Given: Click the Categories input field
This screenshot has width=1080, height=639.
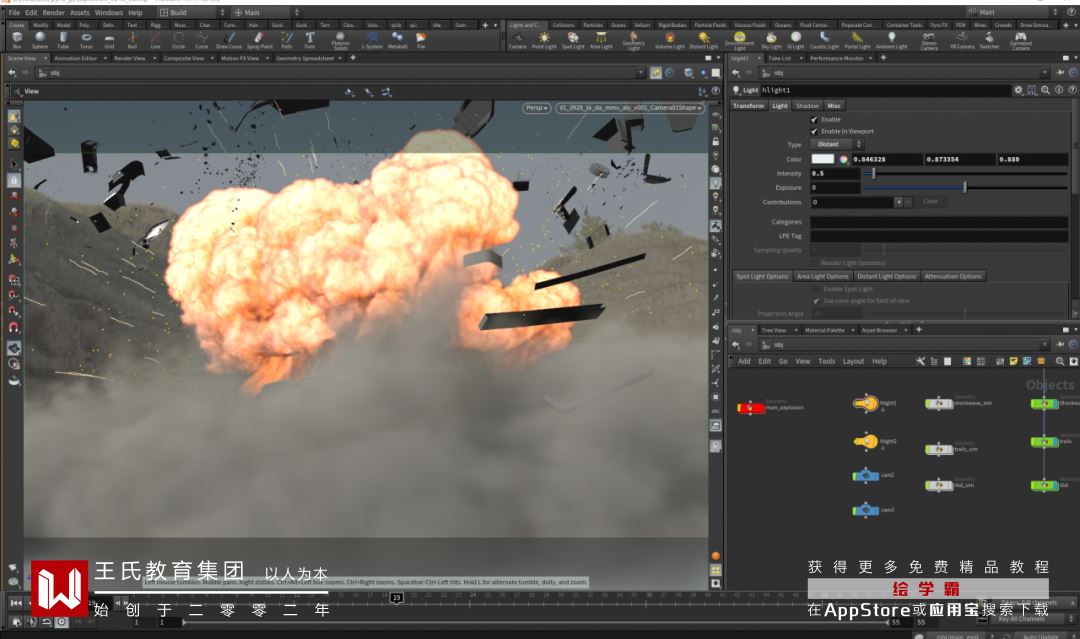Looking at the screenshot, I should [x=939, y=222].
